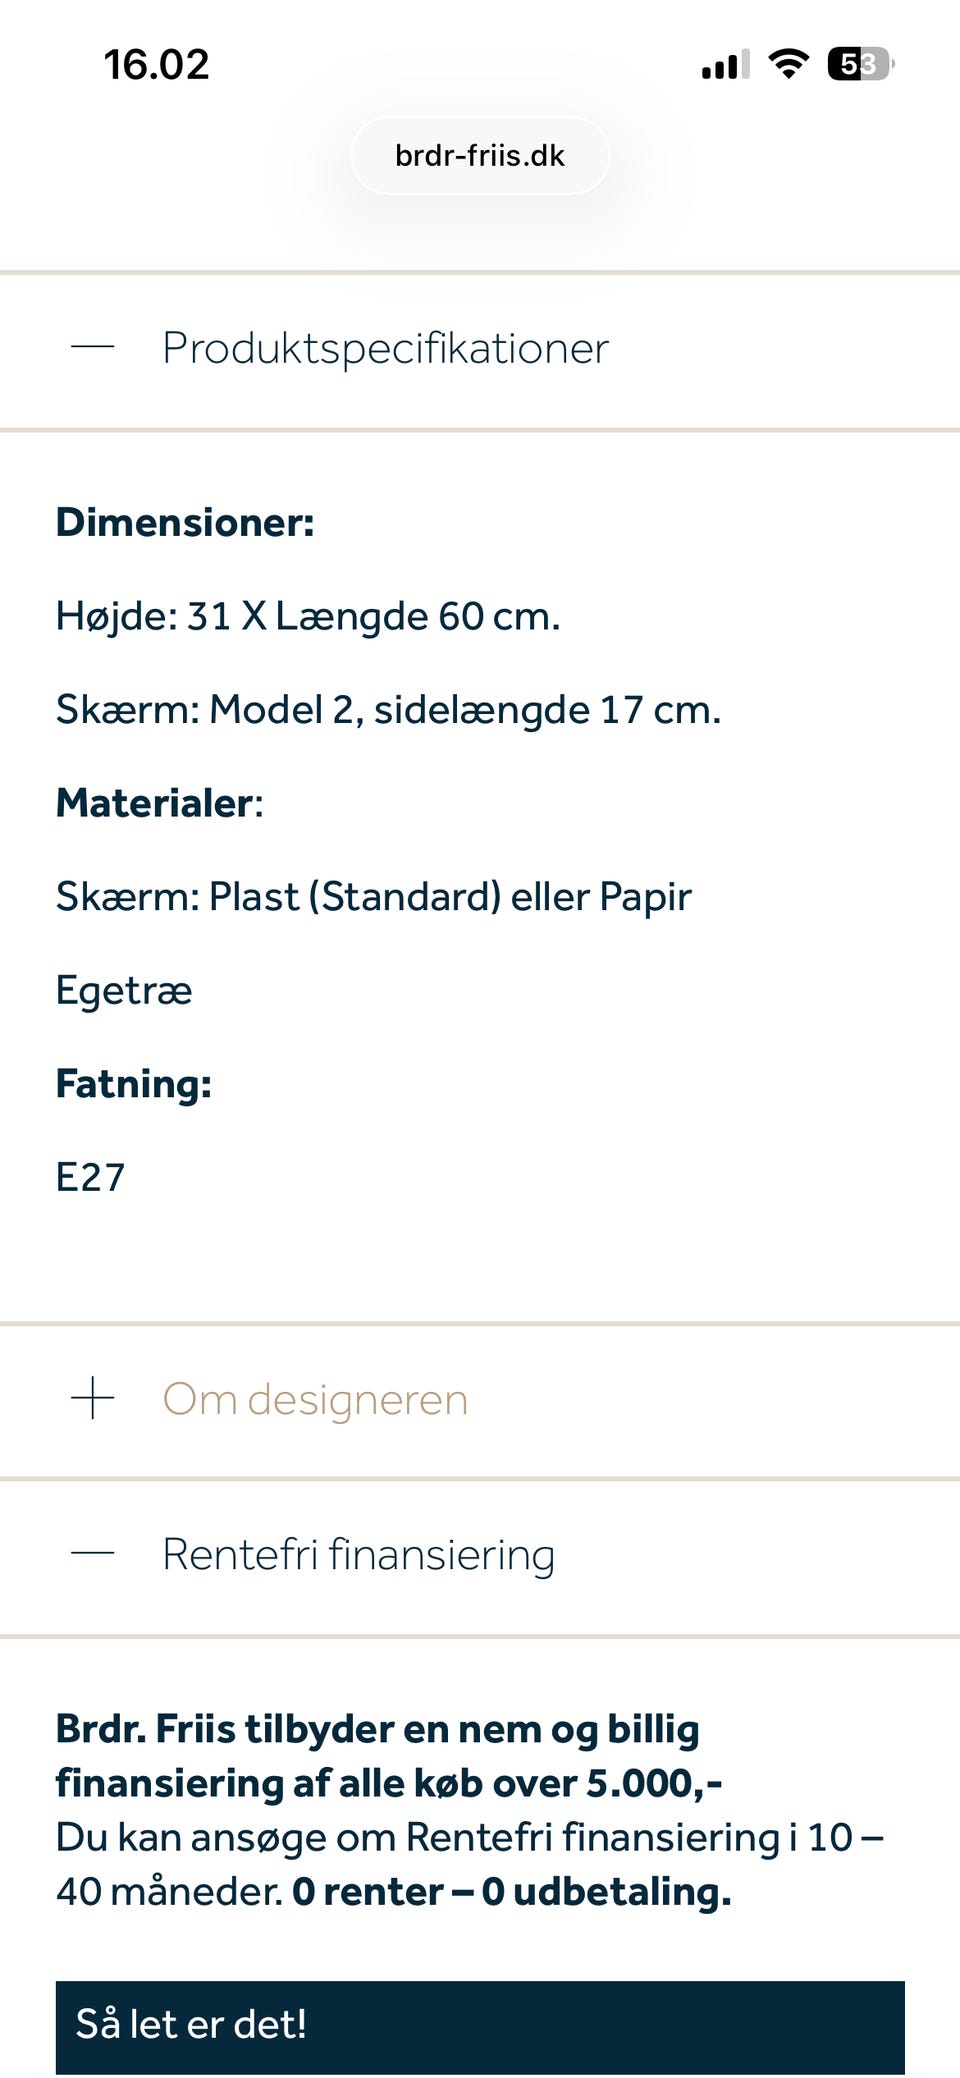
Task: Toggle open the Om designeren section
Action: coord(315,1400)
